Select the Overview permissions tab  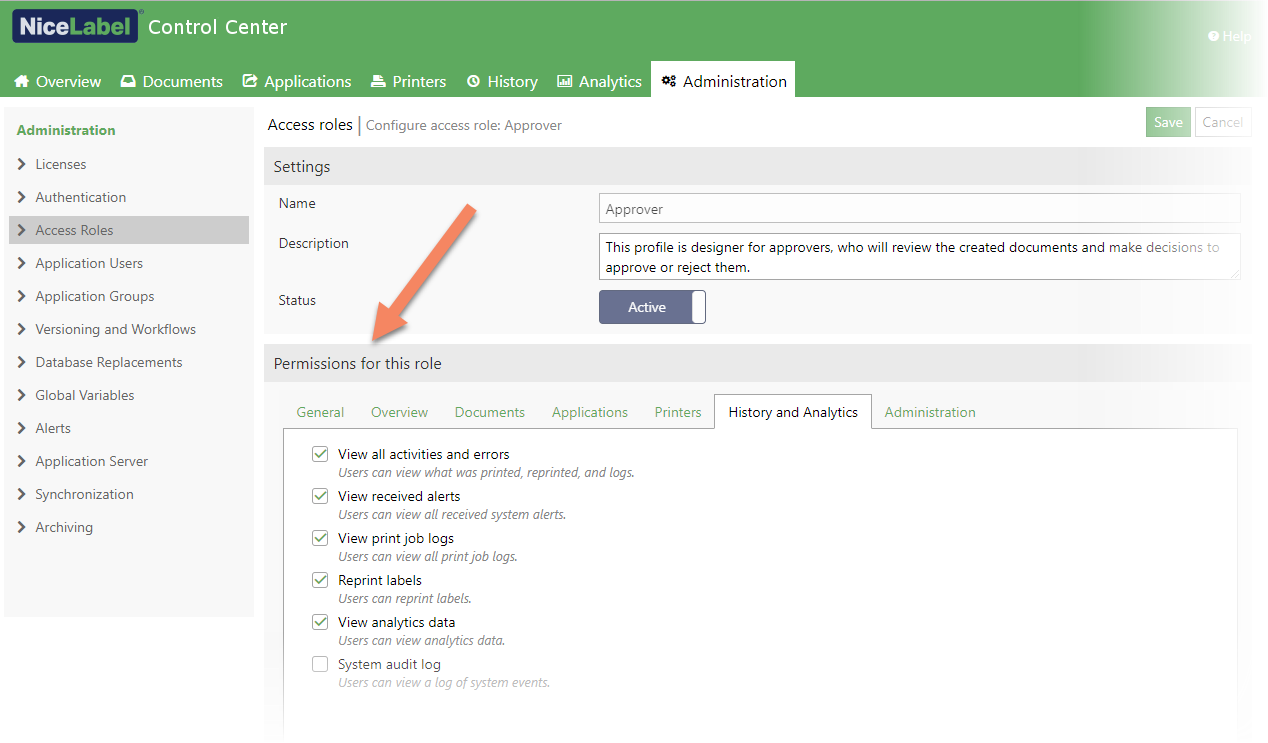399,412
